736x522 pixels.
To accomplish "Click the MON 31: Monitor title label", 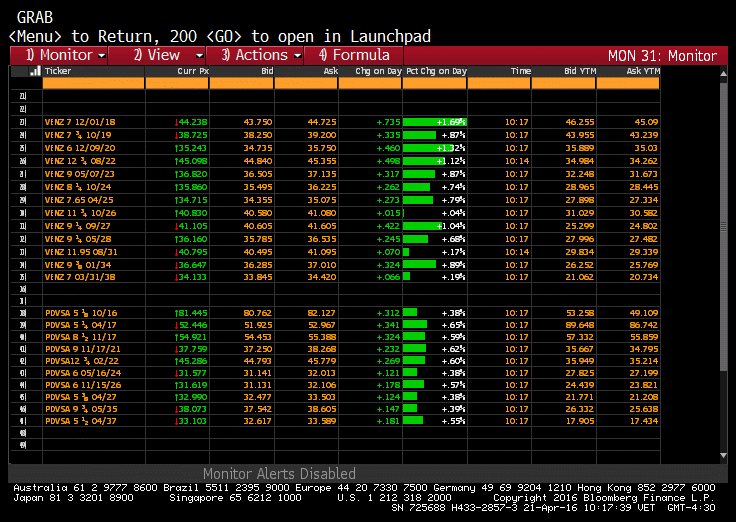I will (x=662, y=56).
